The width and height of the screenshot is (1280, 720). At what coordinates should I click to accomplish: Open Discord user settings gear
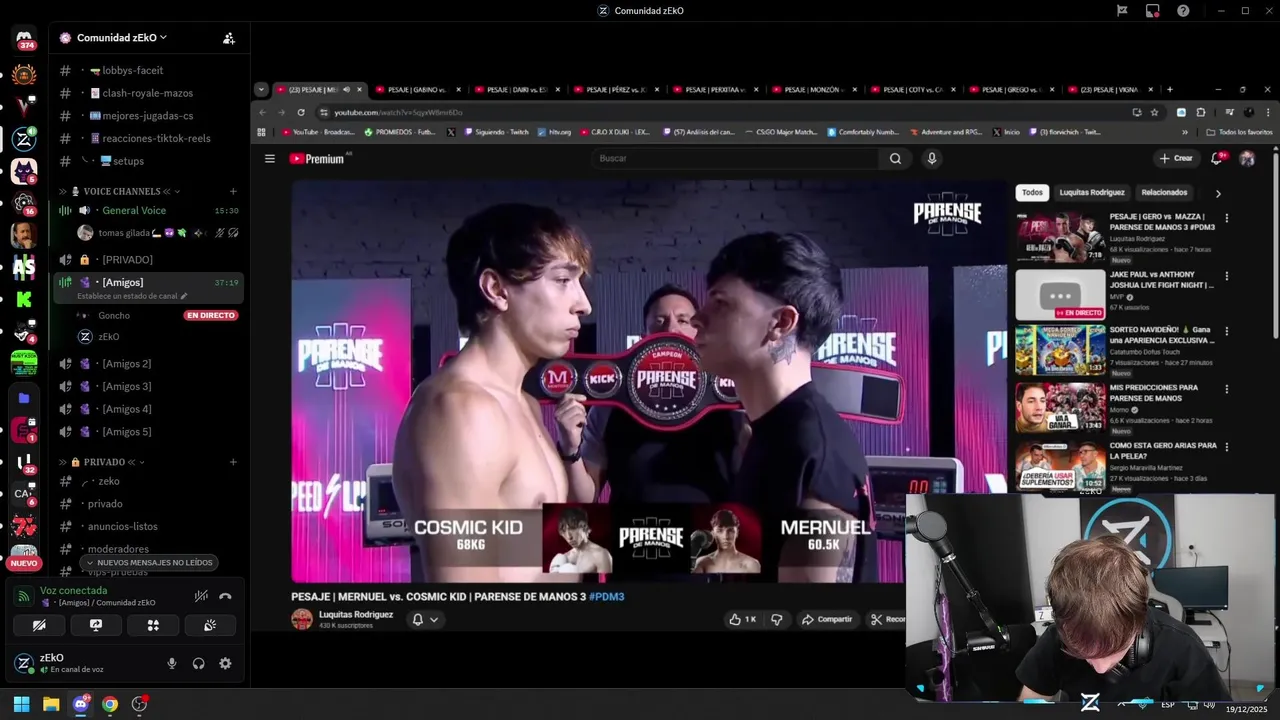[225, 663]
